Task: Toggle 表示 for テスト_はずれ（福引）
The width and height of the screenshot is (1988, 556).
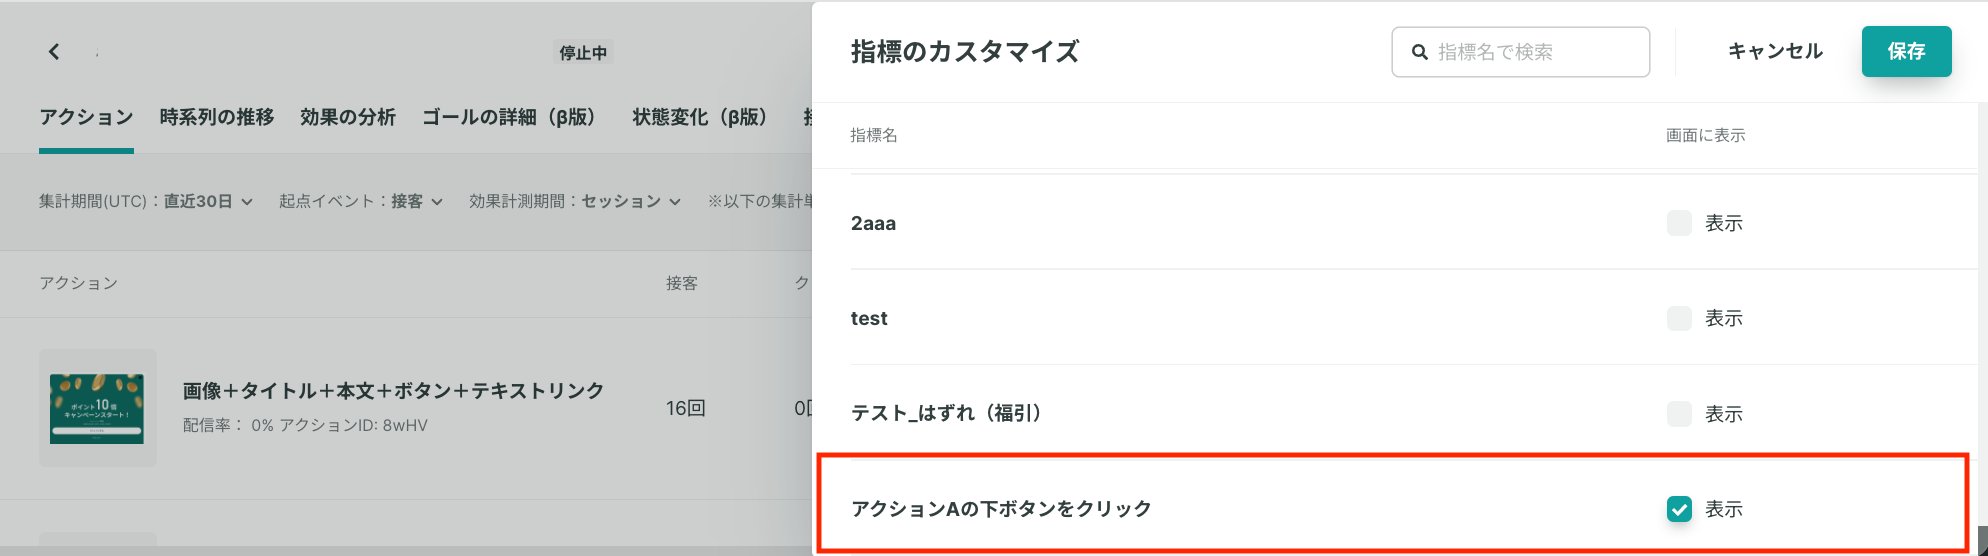Action: (x=1679, y=414)
